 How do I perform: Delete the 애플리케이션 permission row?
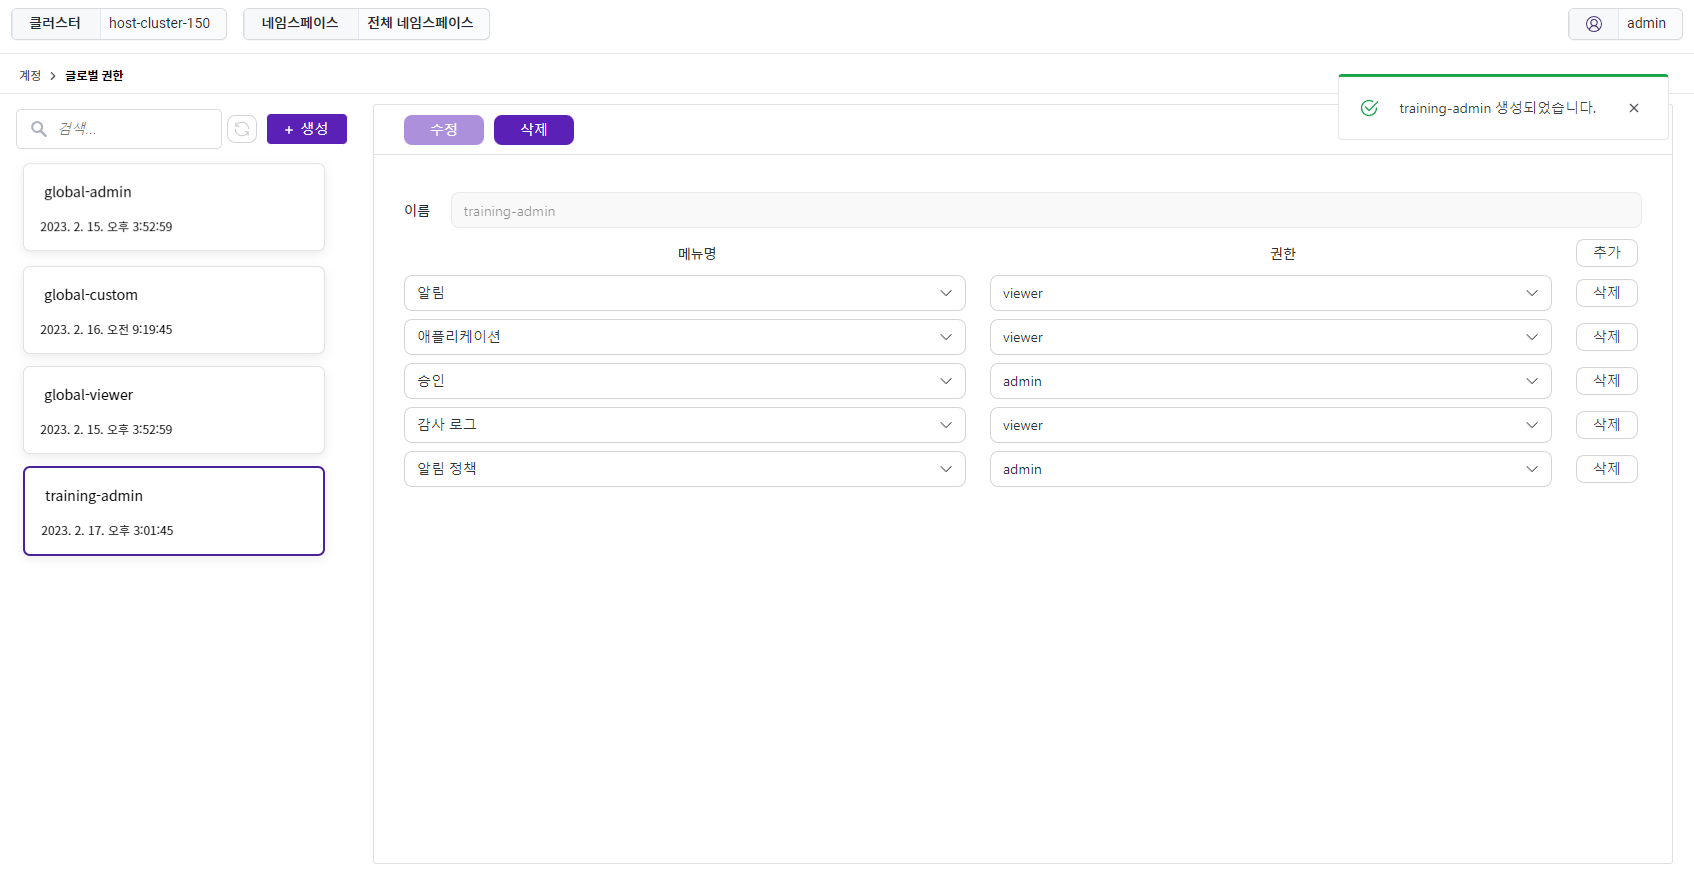(x=1607, y=337)
